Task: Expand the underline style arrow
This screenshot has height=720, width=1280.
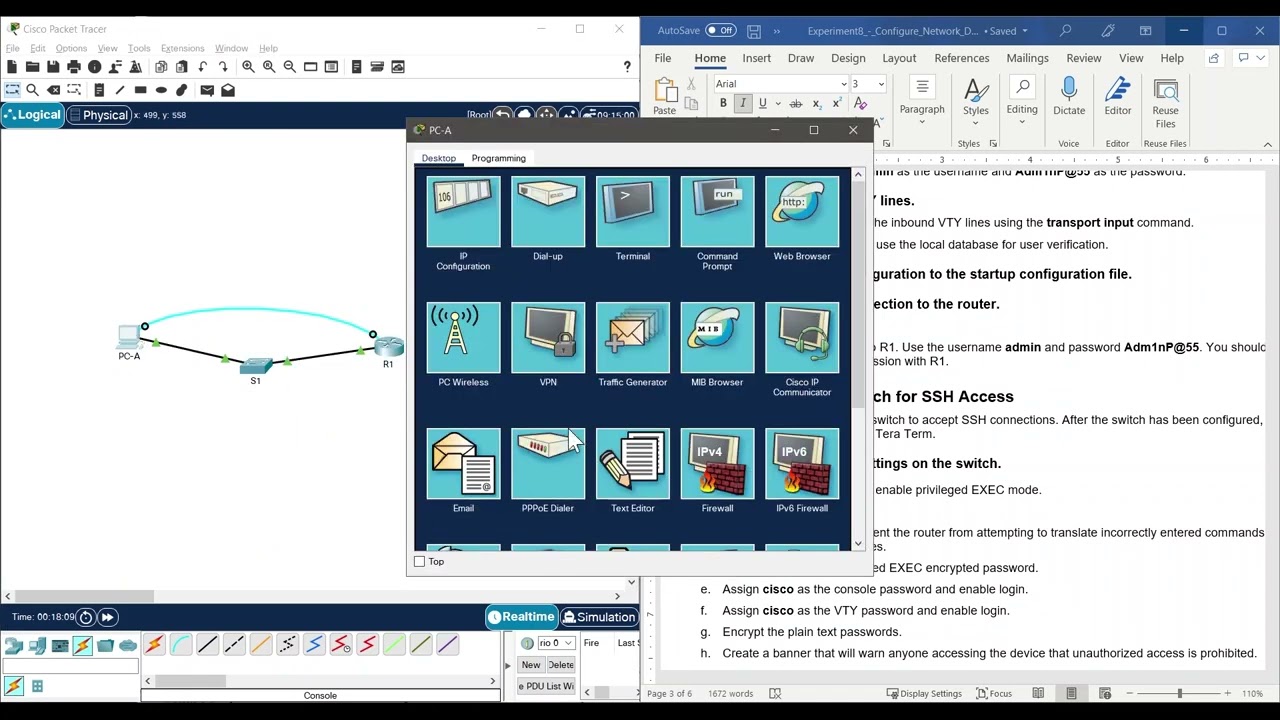Action: click(776, 104)
